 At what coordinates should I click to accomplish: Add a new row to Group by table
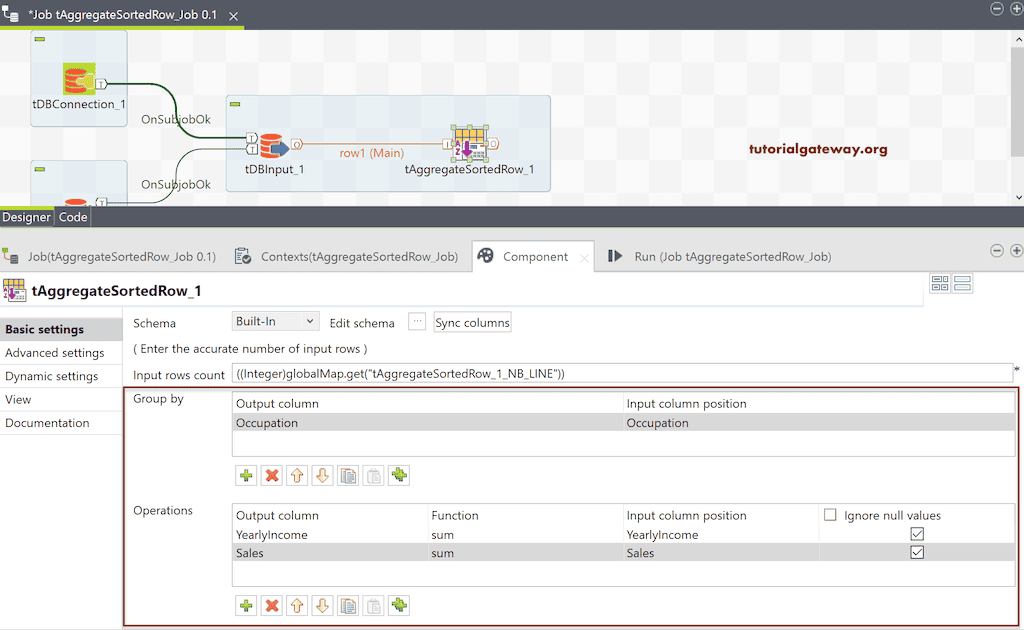(246, 475)
